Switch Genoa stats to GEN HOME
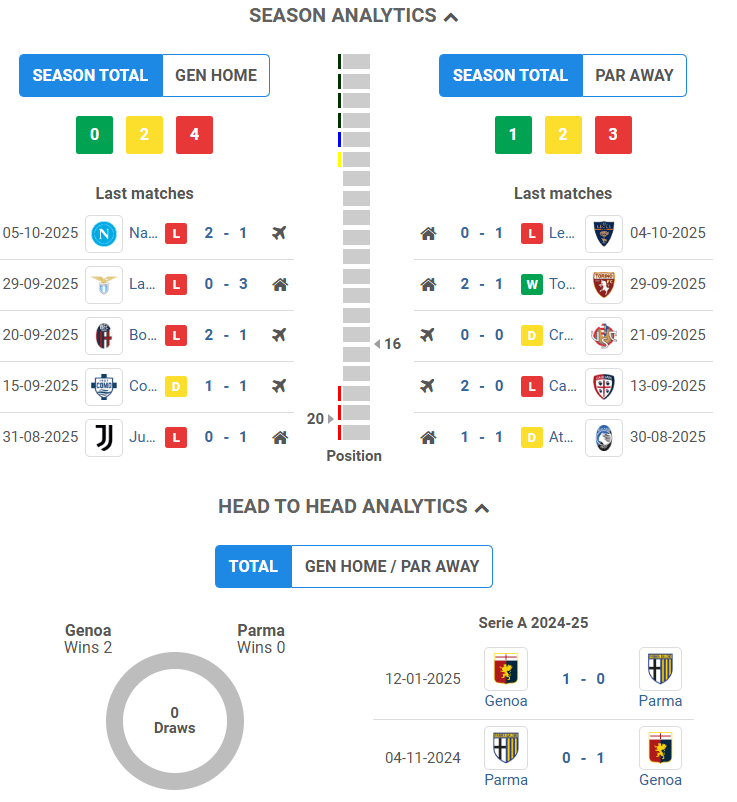The image size is (737, 802). coord(216,75)
